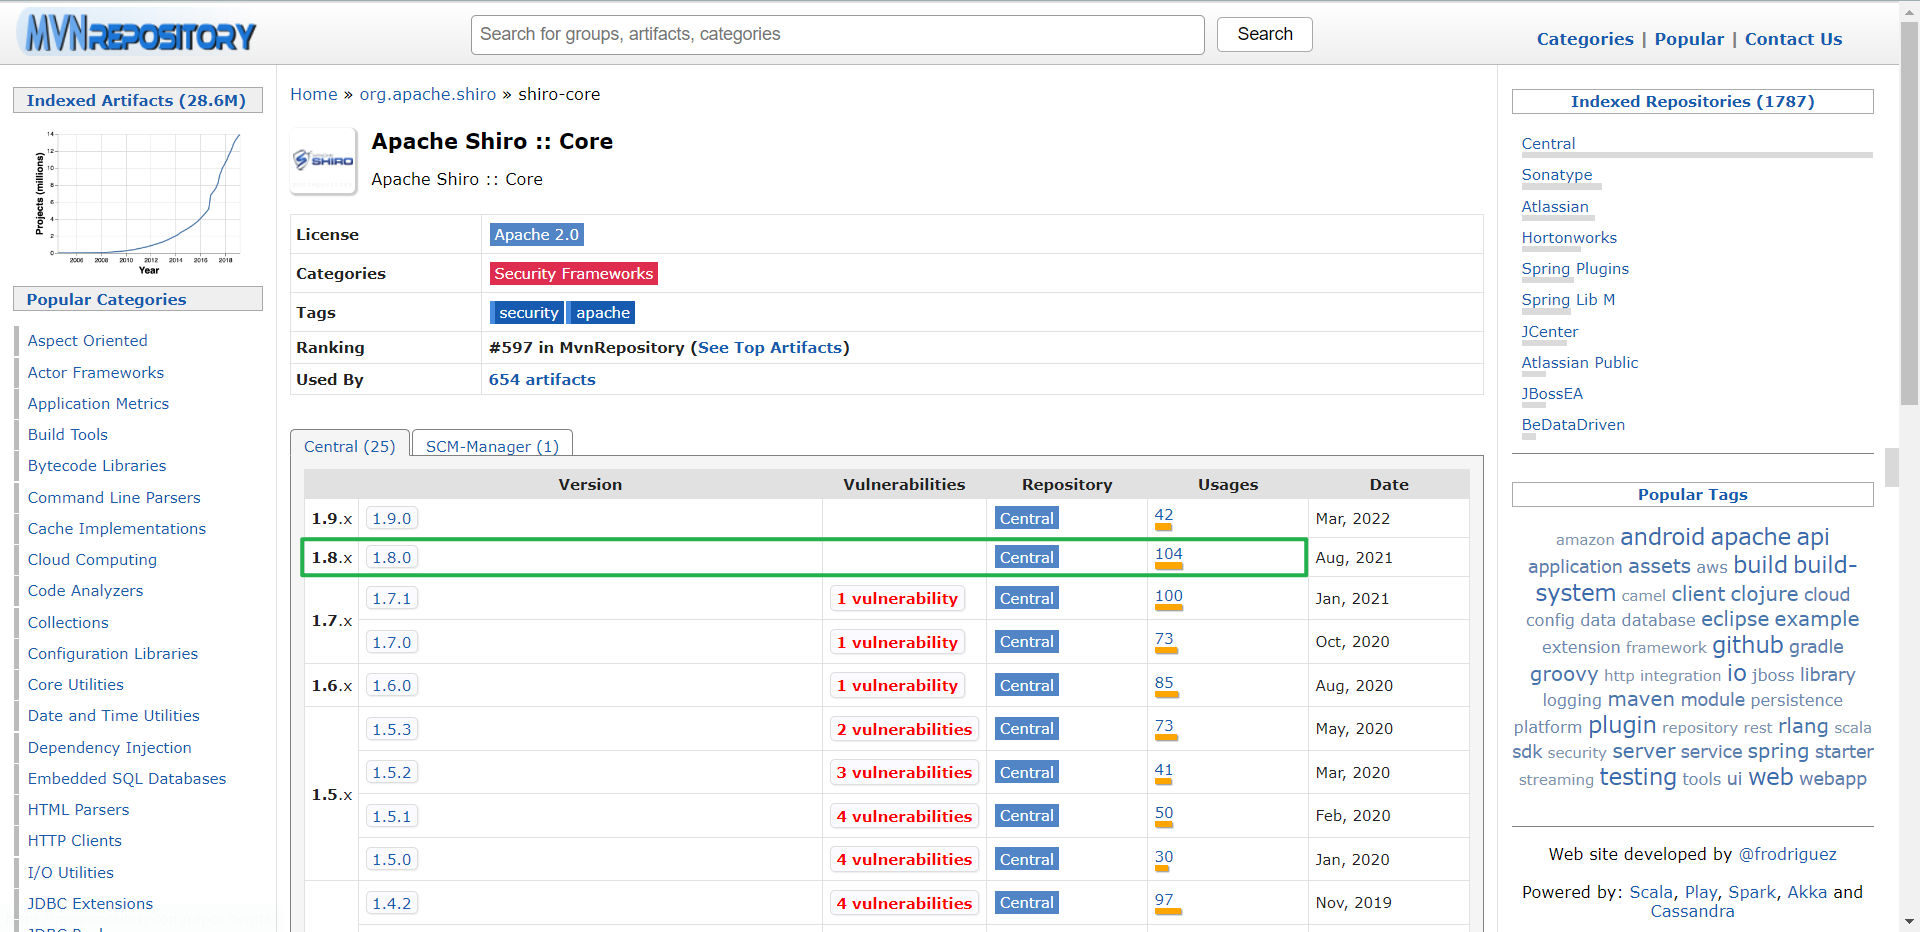Open the Cassandra link in the footer

click(x=1692, y=911)
